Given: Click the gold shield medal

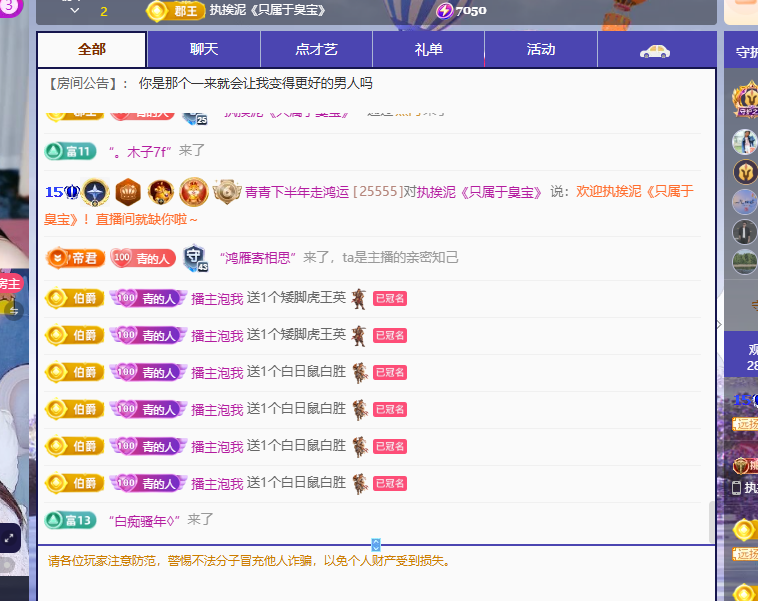Looking at the screenshot, I should [x=227, y=191].
